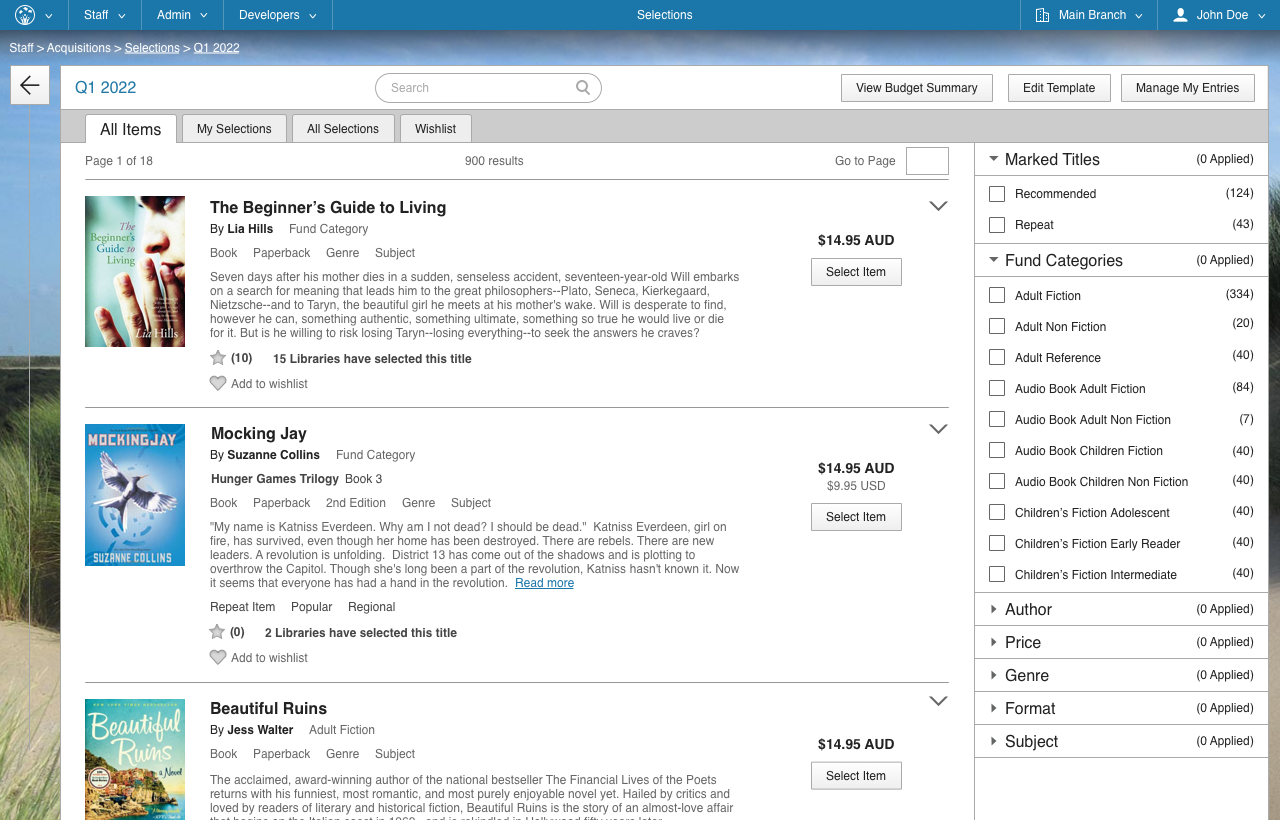Viewport: 1280px width, 820px height.
Task: Open the Mocking Jay cover thumbnail
Action: tap(135, 495)
